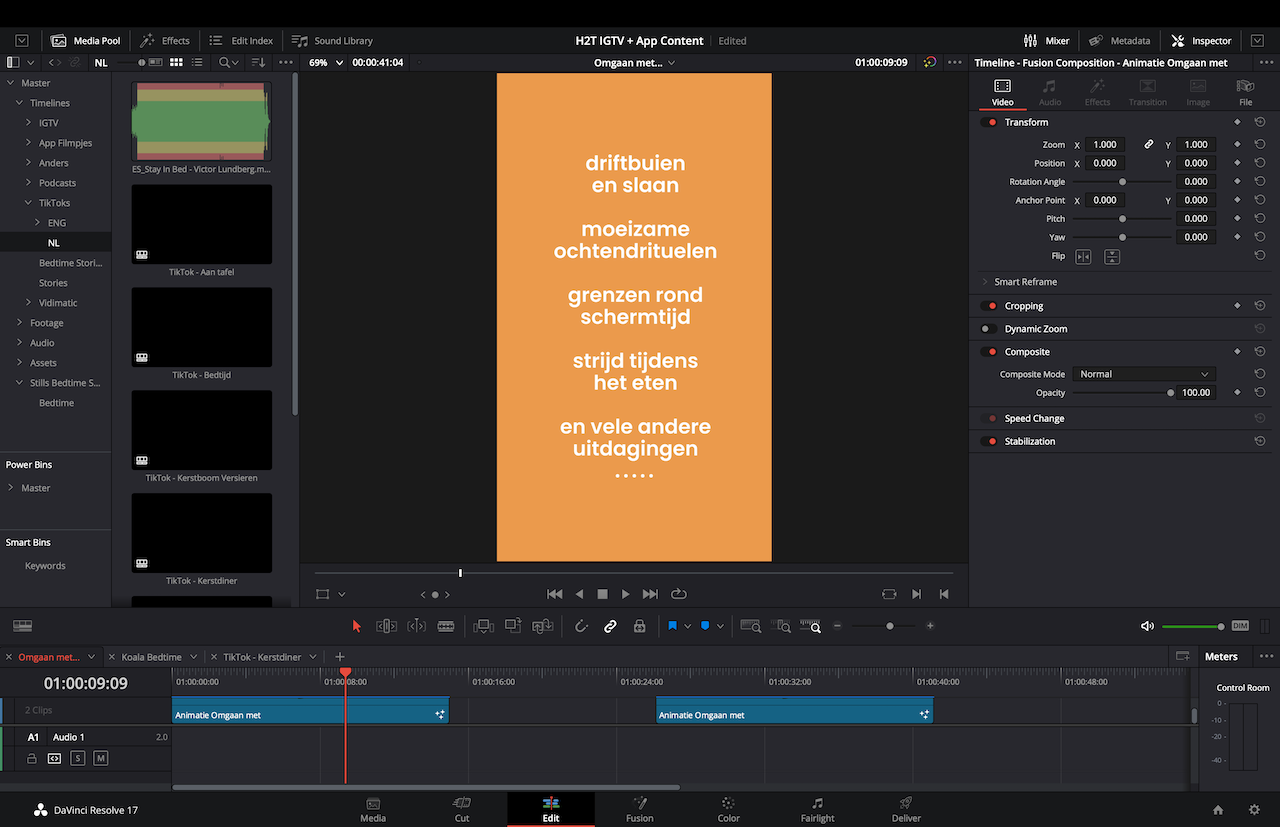This screenshot has height=827, width=1280.
Task: Toggle the Linked Selection chain icon
Action: 610,626
